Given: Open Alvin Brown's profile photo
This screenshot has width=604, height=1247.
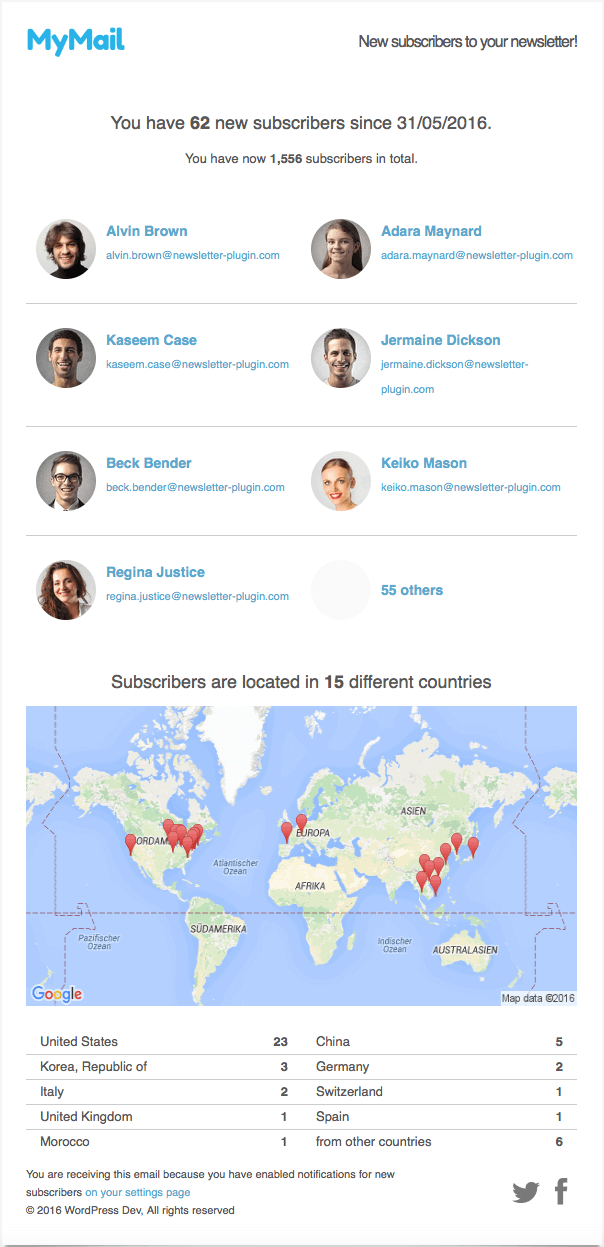Looking at the screenshot, I should 66,249.
